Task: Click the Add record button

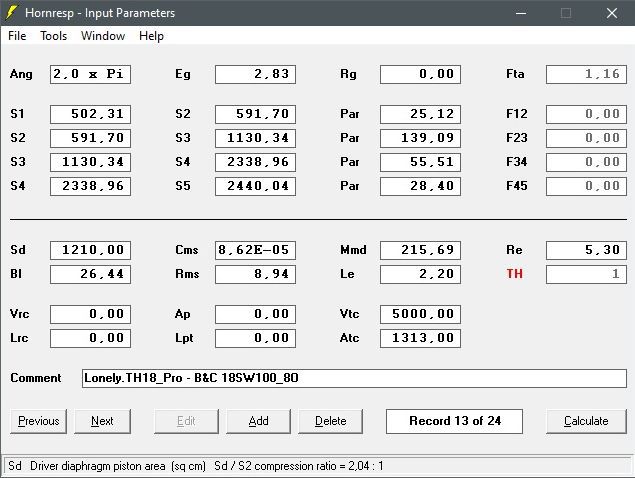Action: click(258, 421)
